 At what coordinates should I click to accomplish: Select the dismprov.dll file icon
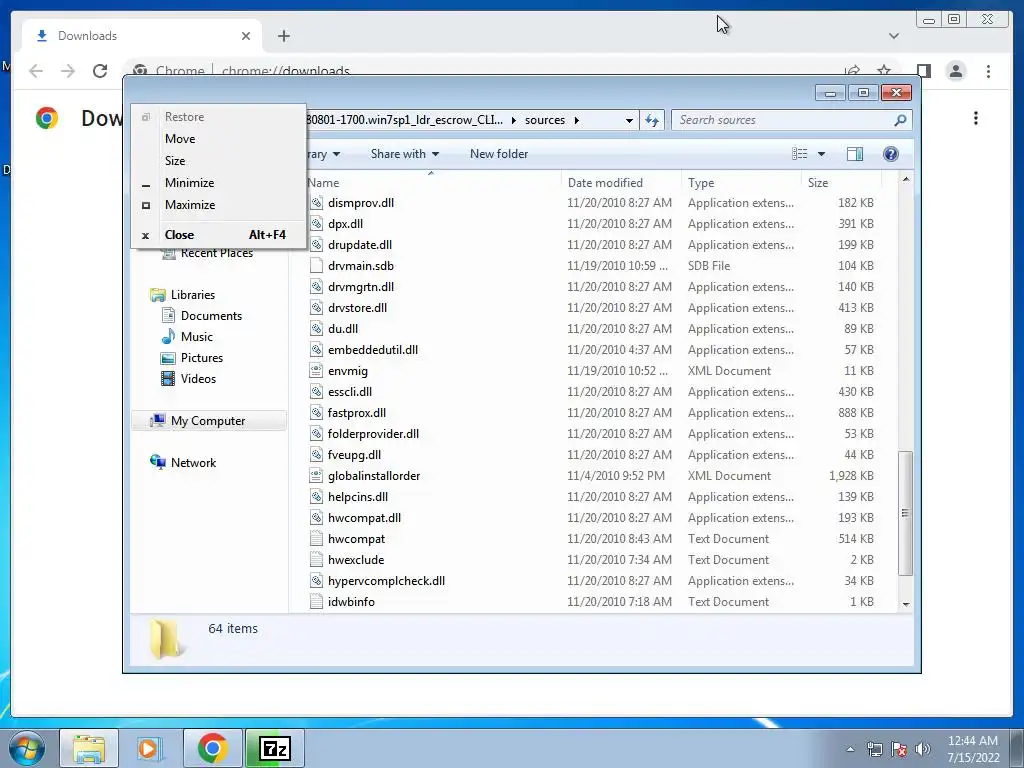(x=316, y=202)
